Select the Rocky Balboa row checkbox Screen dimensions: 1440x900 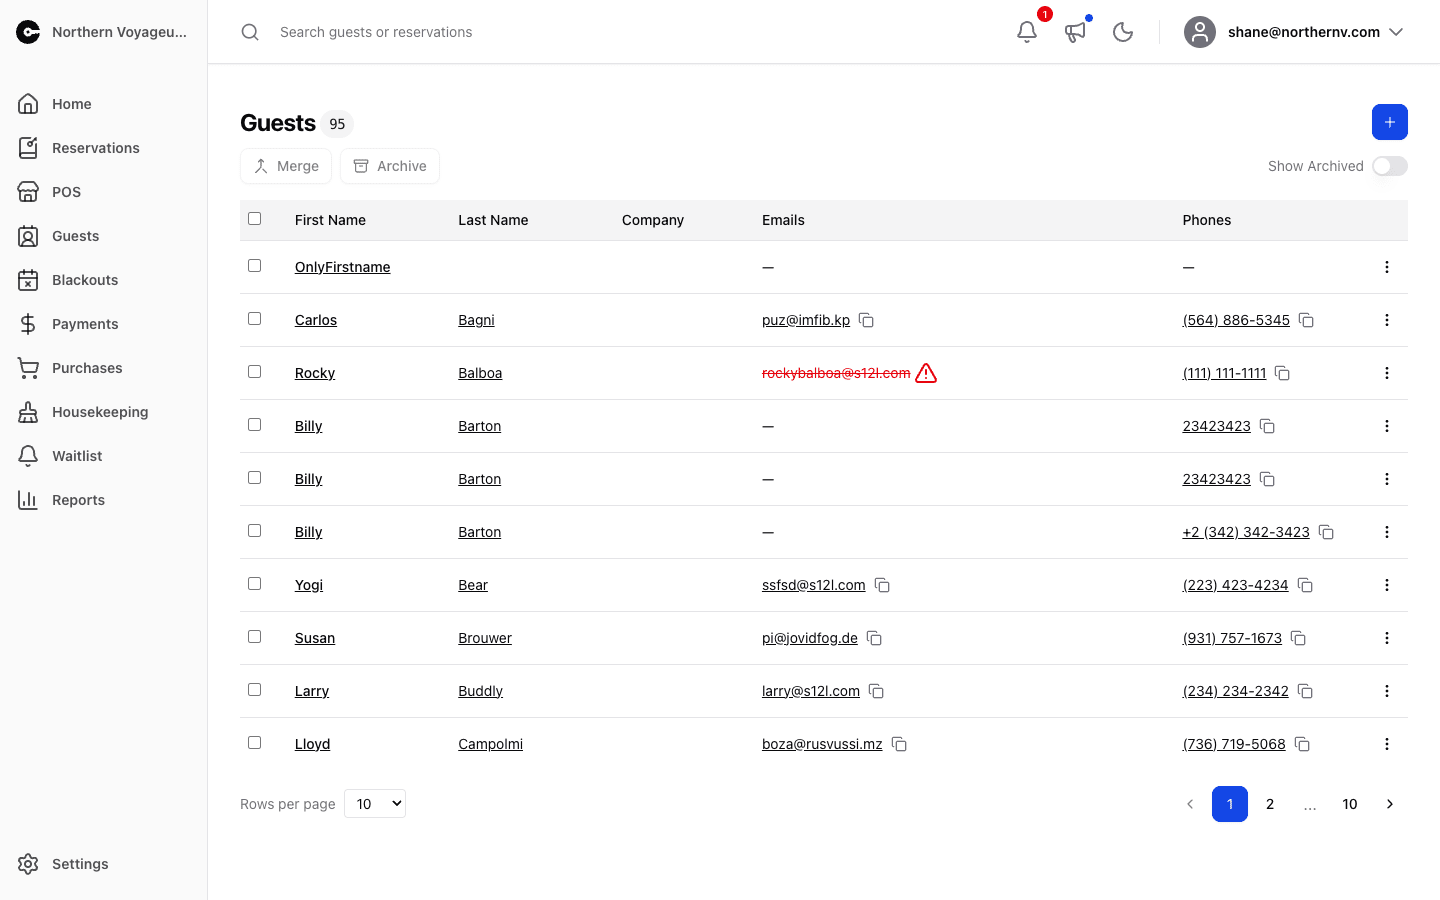point(254,371)
